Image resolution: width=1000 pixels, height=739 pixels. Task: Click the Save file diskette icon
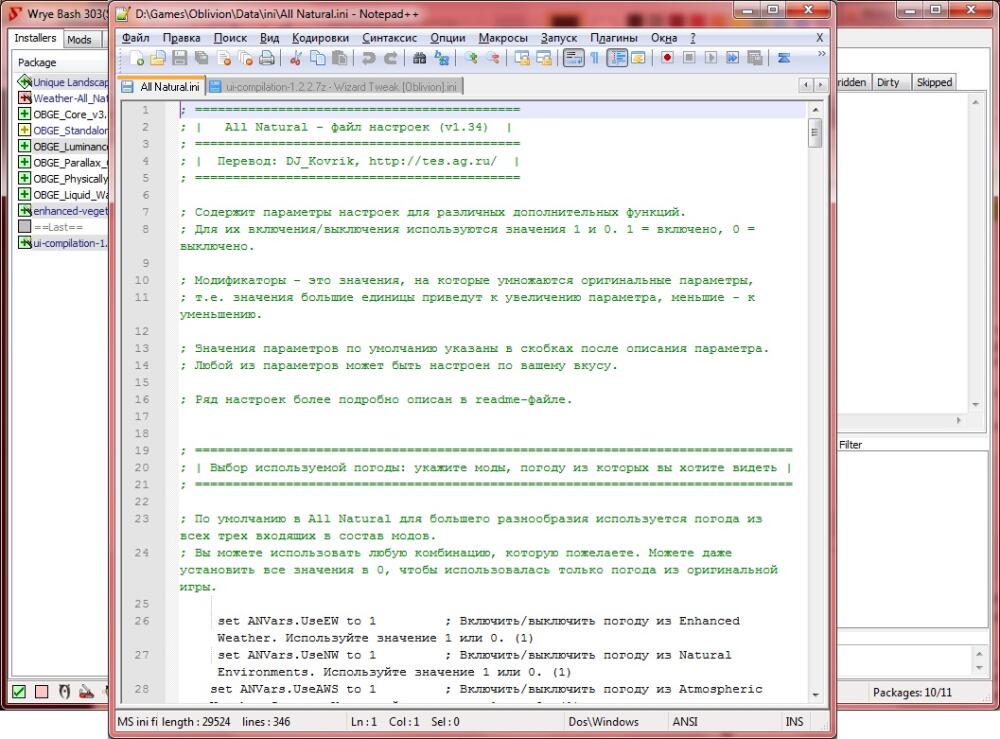pyautogui.click(x=180, y=59)
